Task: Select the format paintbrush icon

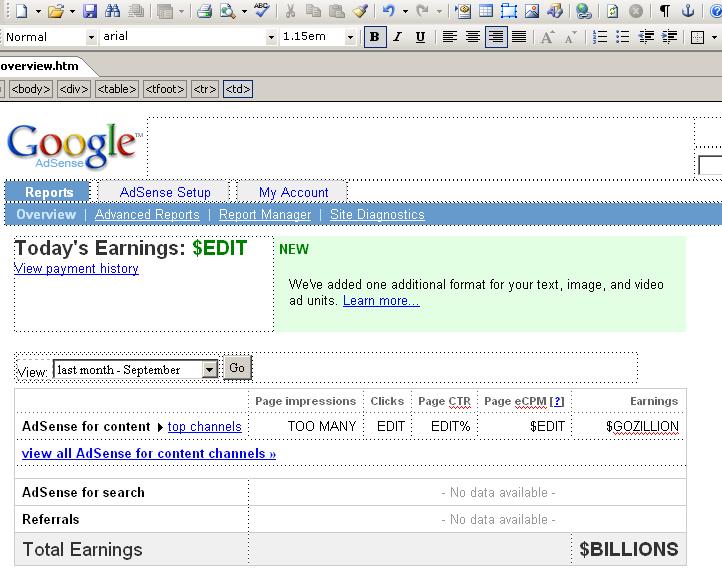Action: pos(360,11)
